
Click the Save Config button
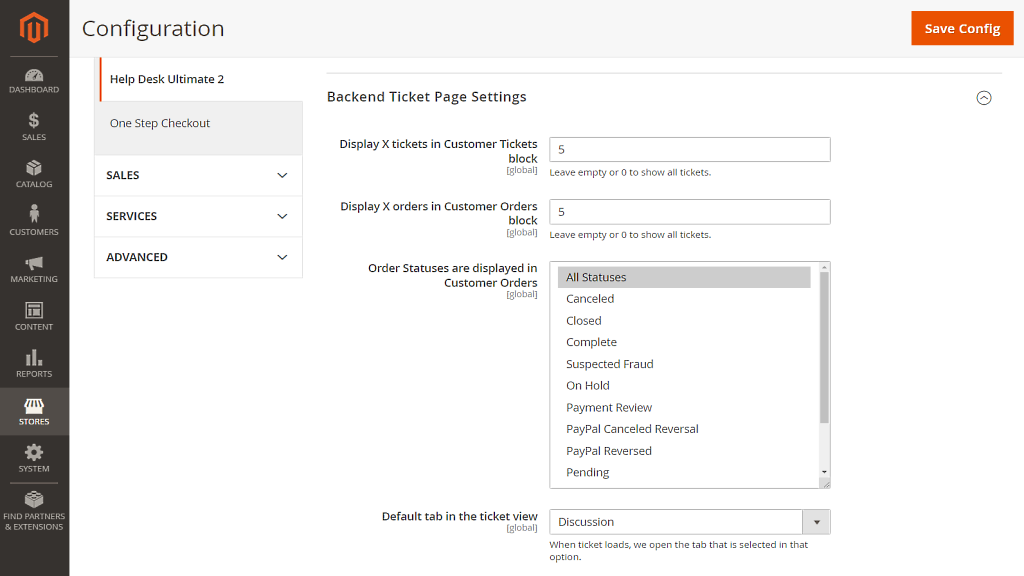pyautogui.click(x=962, y=28)
